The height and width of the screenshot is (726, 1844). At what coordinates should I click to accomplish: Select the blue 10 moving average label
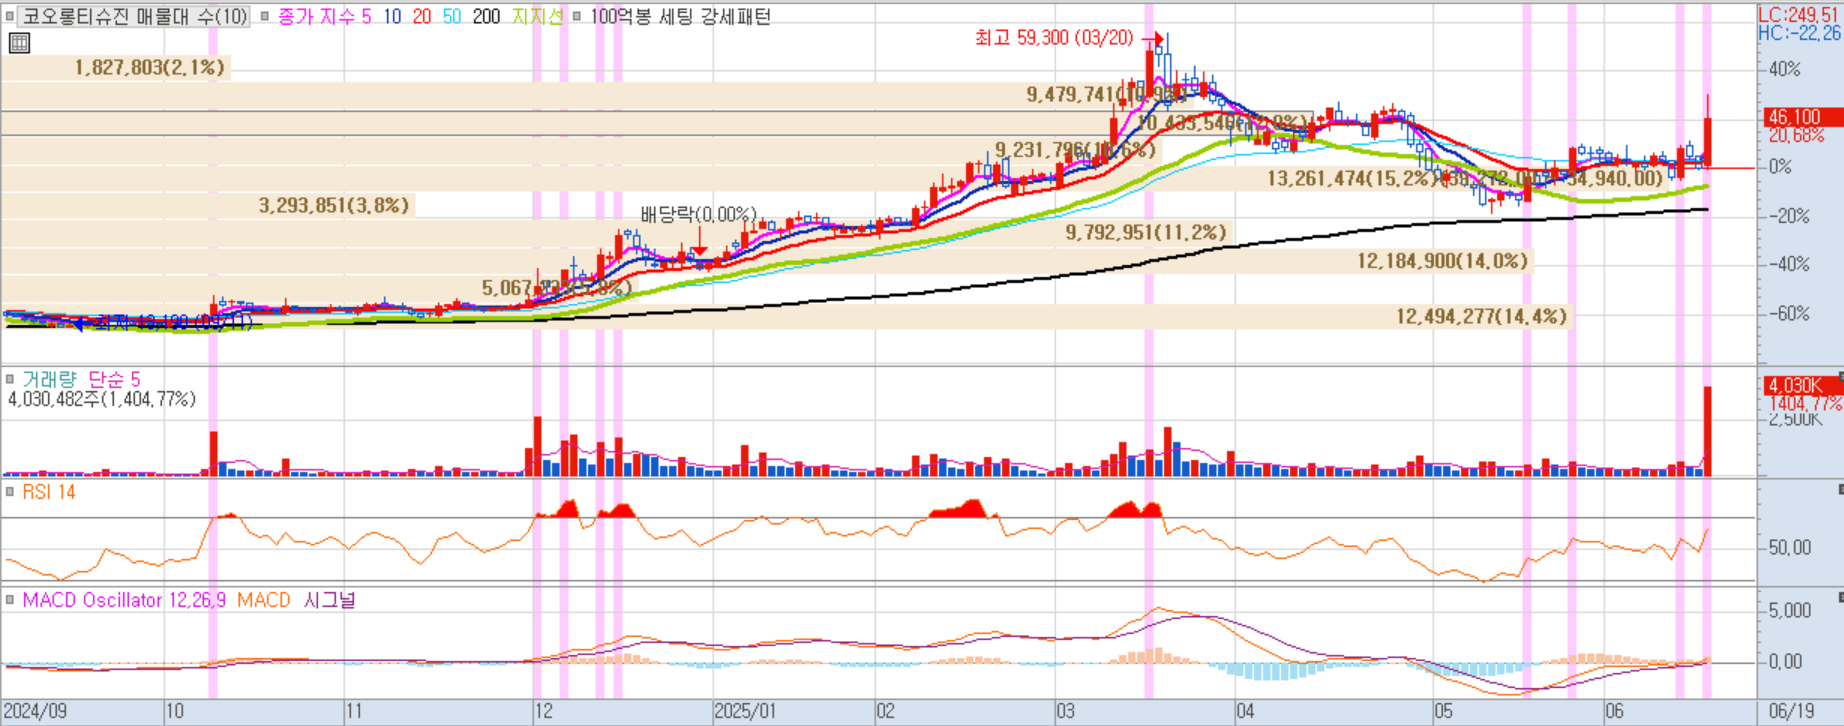[392, 16]
